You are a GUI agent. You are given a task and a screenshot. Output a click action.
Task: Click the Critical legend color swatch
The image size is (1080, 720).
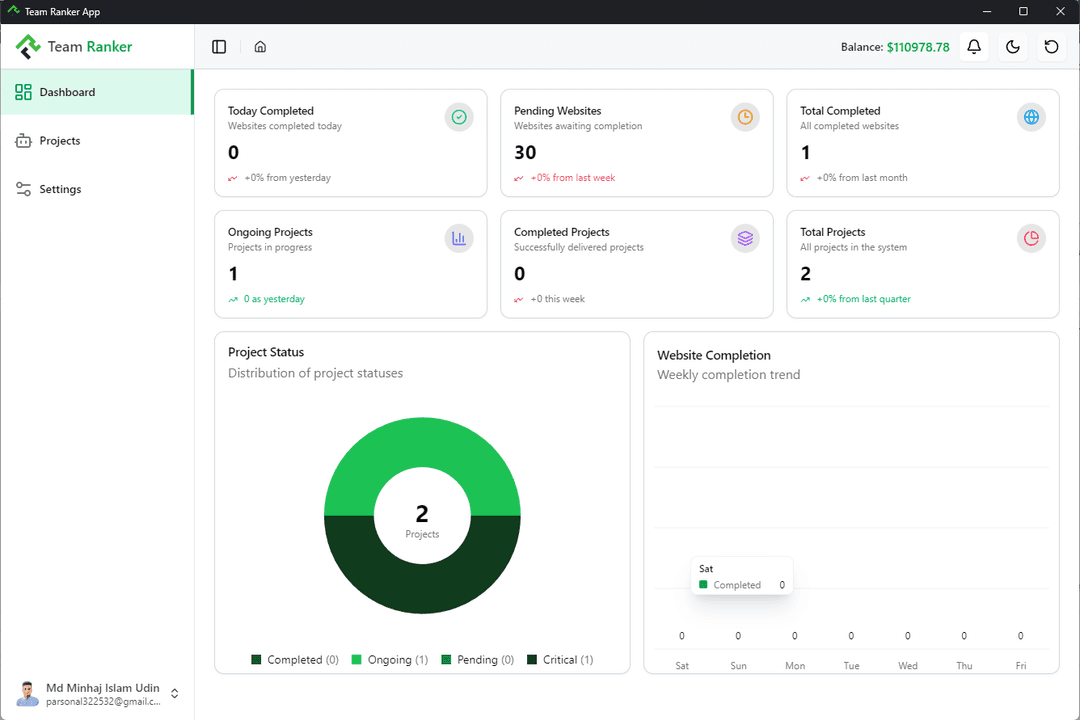point(532,660)
